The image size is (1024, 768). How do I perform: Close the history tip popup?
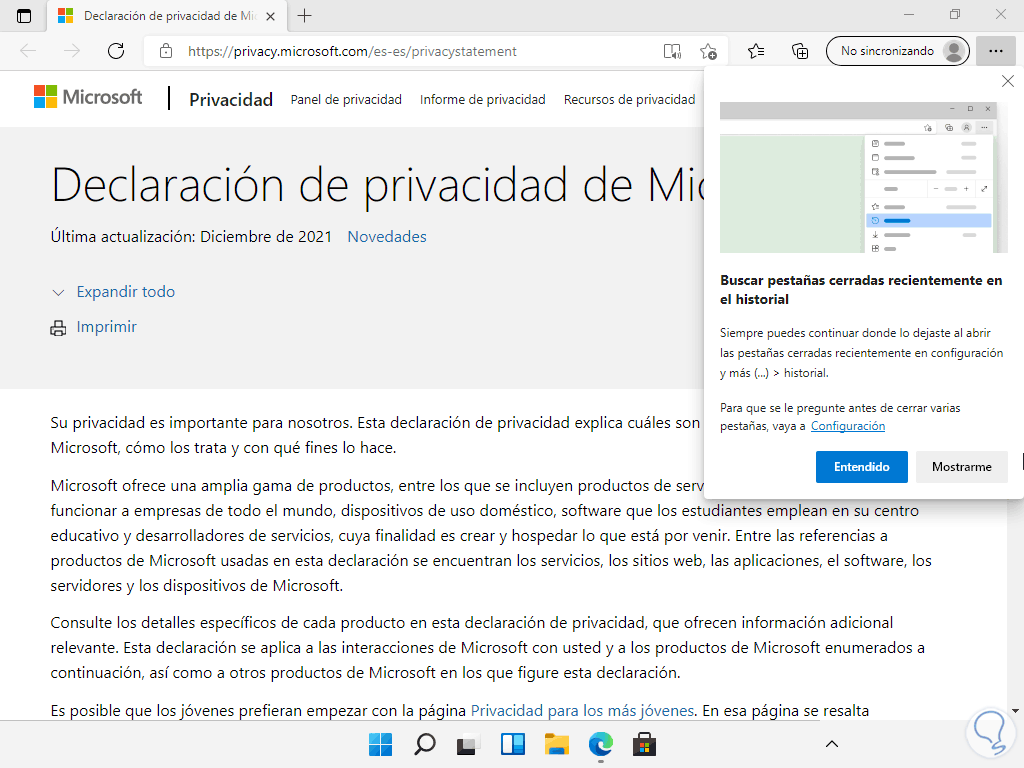pyautogui.click(x=1008, y=81)
